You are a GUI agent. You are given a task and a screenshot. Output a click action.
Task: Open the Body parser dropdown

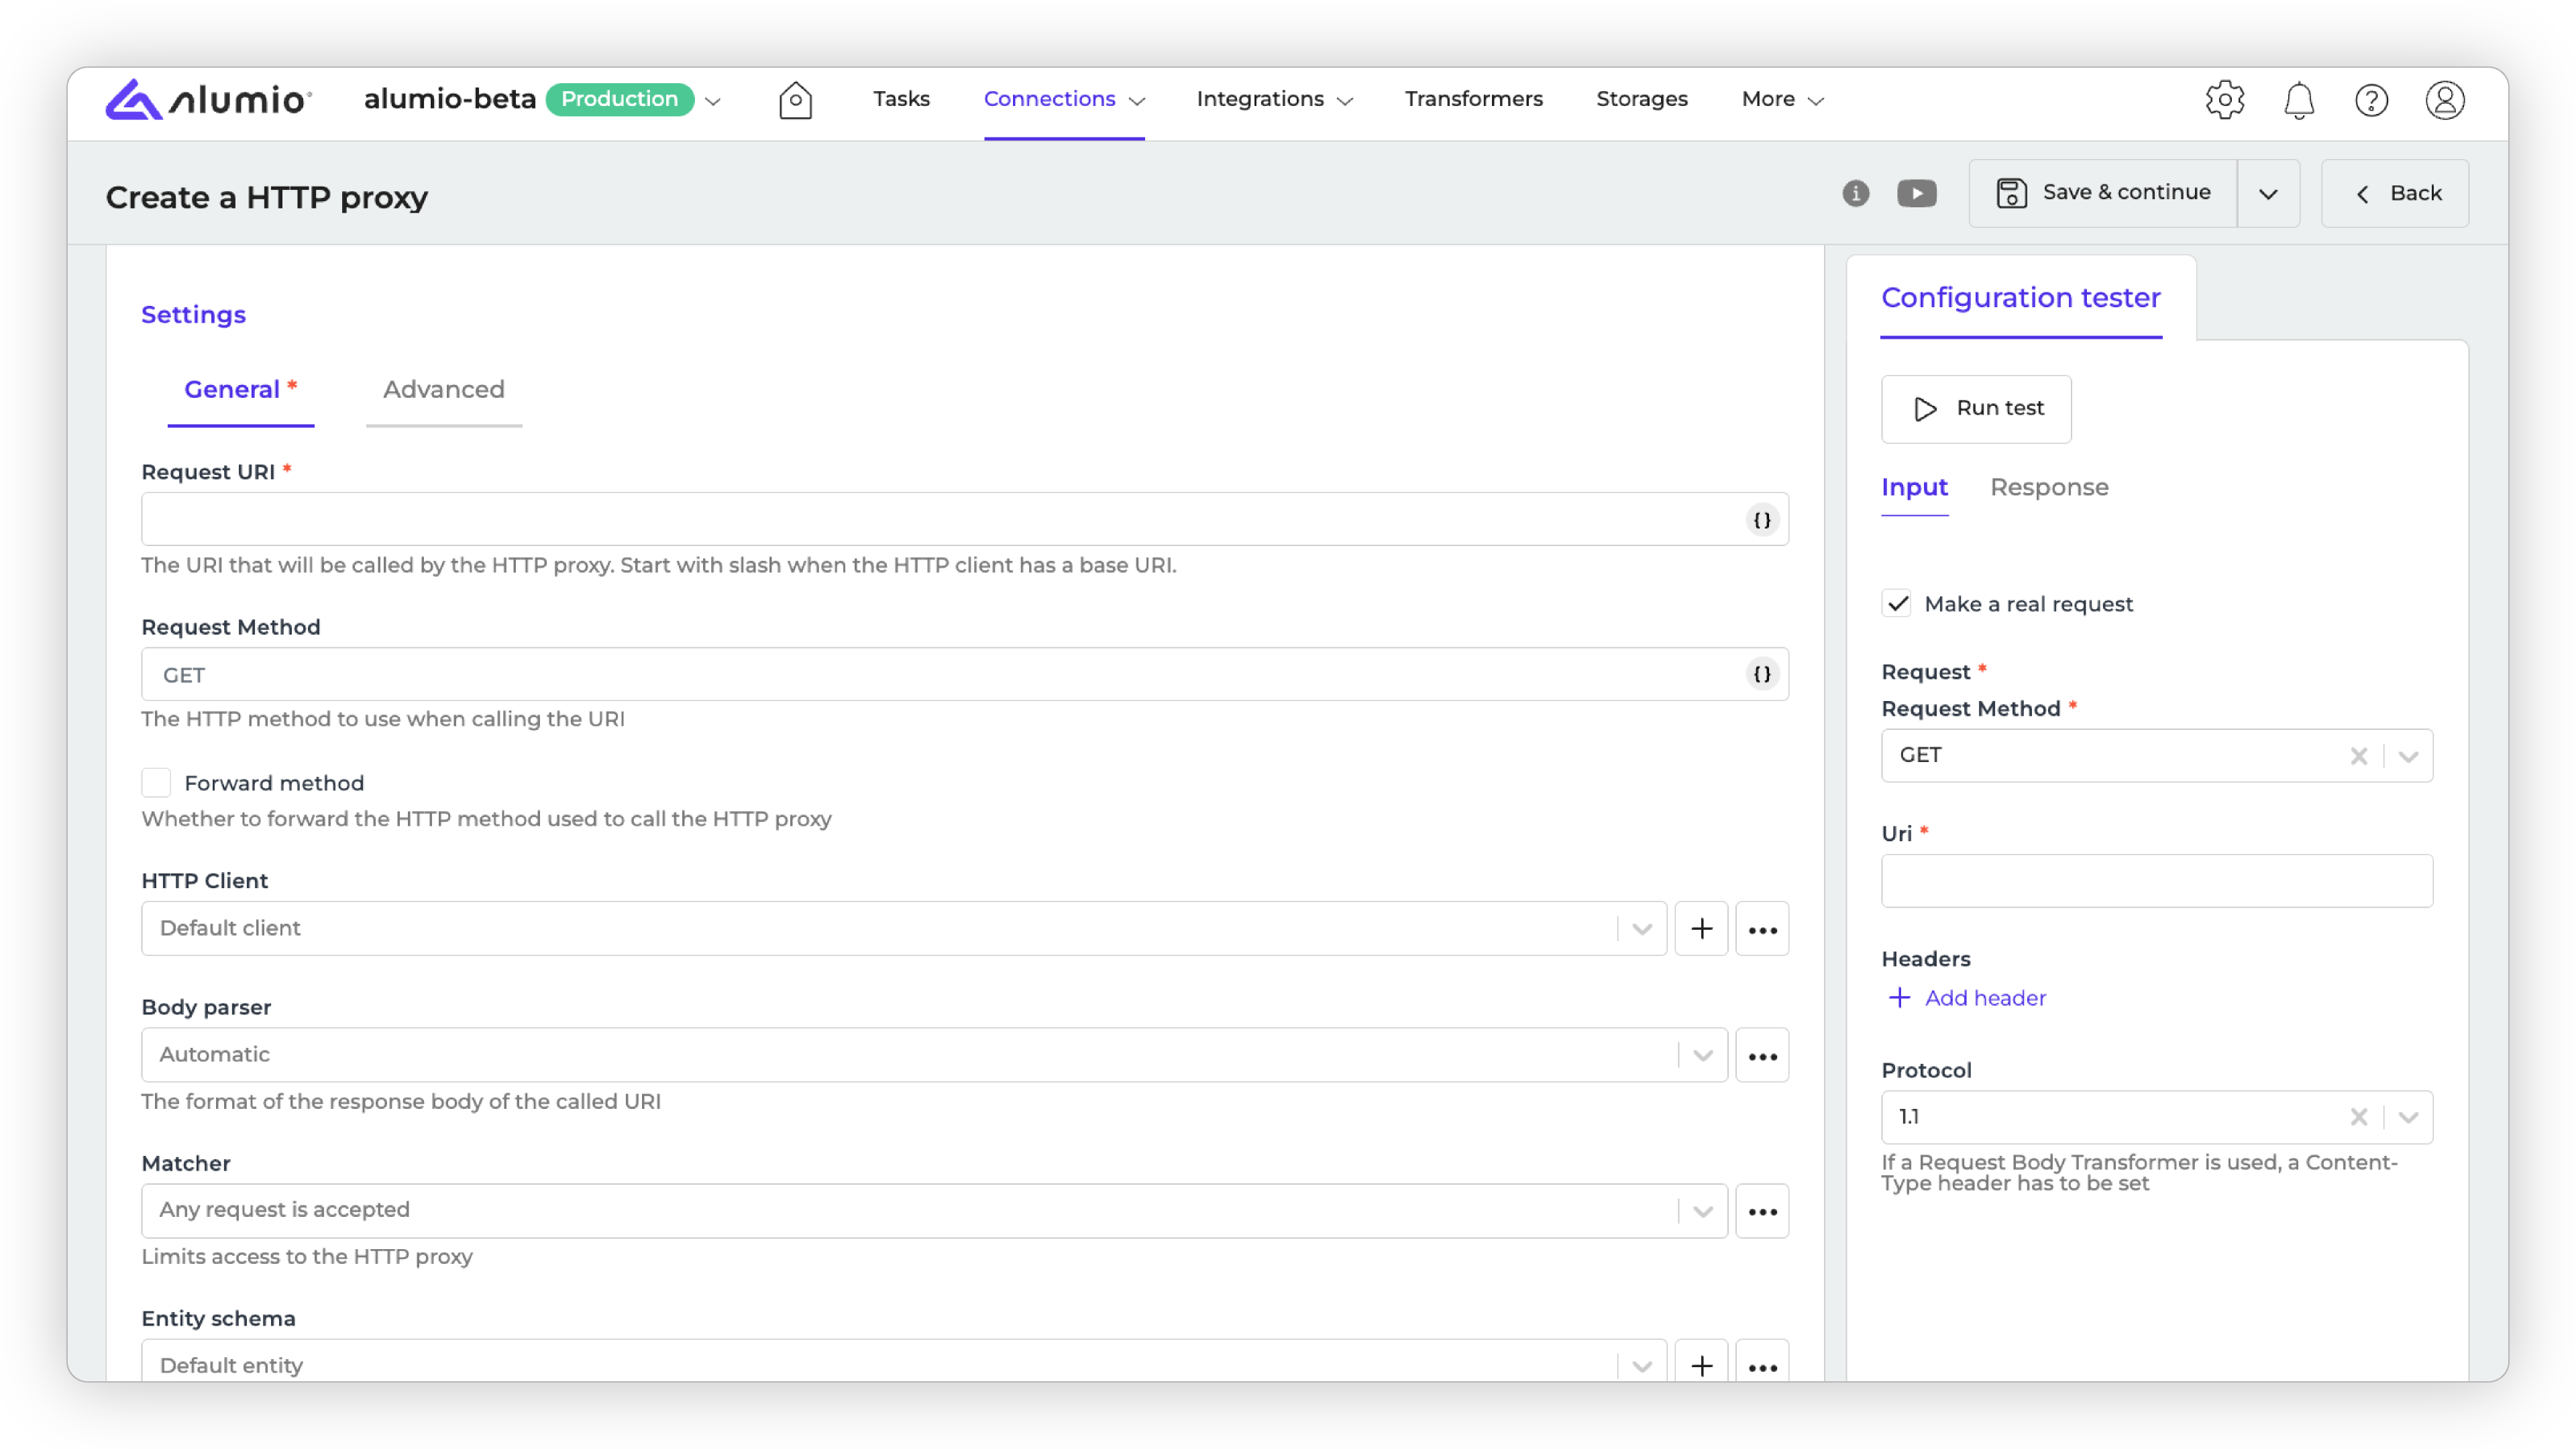pyautogui.click(x=1702, y=1055)
